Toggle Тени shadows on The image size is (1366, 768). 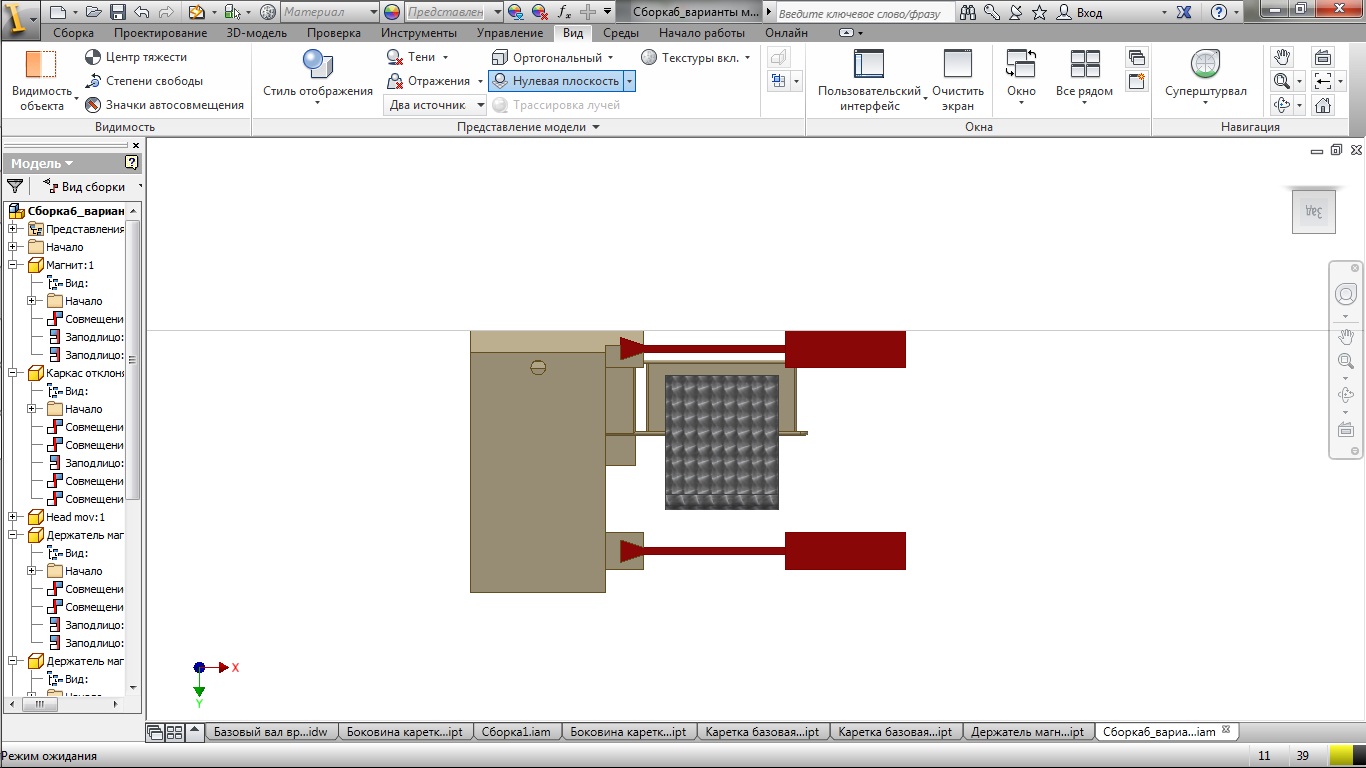(410, 57)
